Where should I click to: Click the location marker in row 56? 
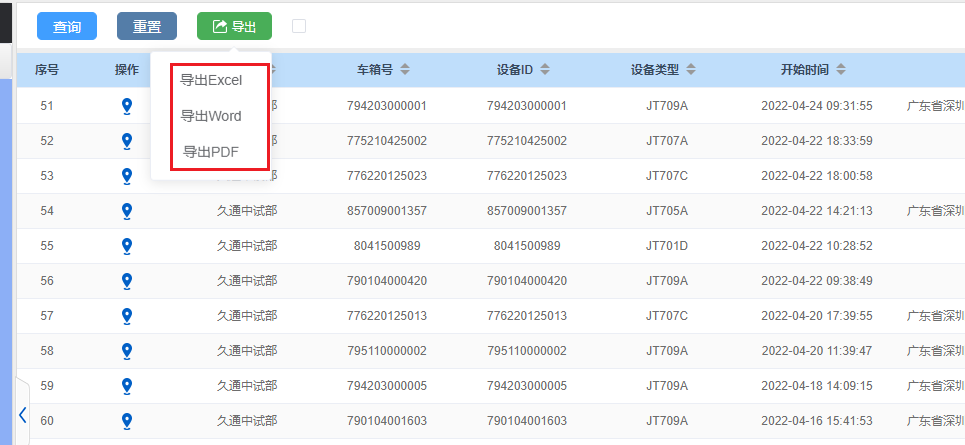click(x=127, y=281)
